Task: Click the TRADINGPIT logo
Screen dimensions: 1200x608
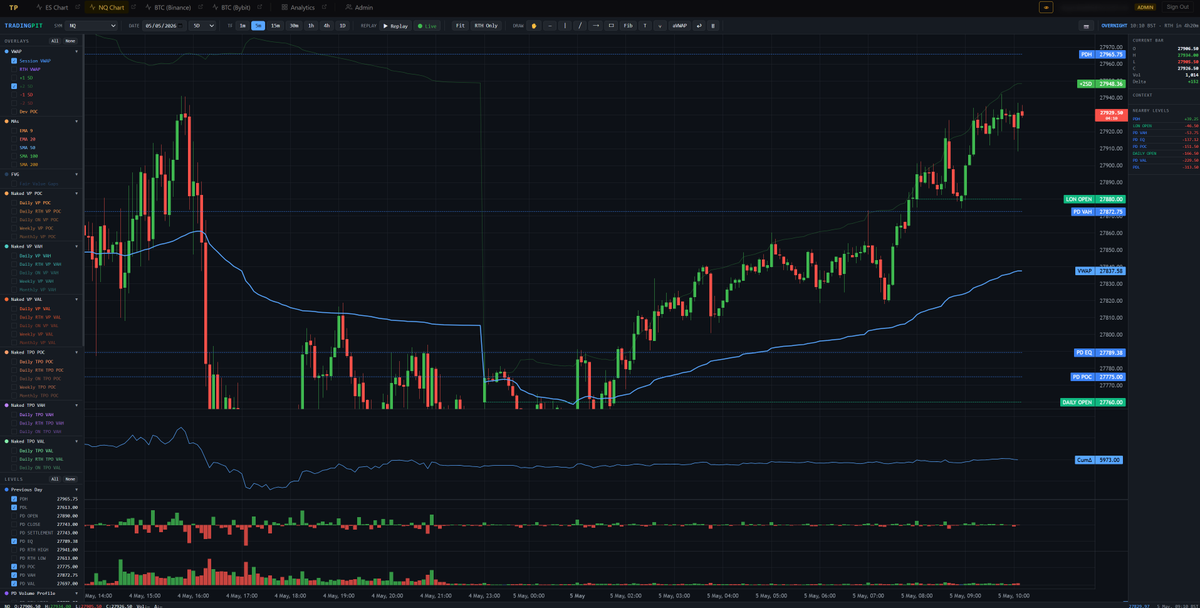Action: [x=24, y=25]
